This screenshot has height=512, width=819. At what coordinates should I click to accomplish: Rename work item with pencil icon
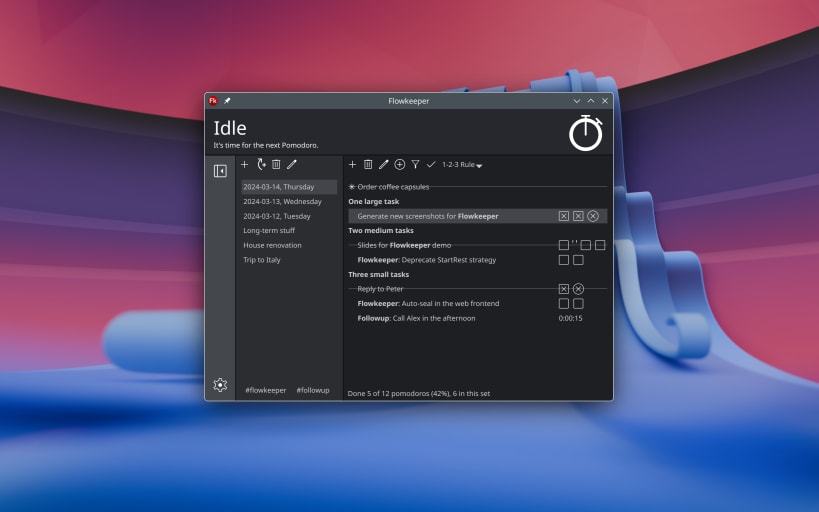tap(383, 165)
